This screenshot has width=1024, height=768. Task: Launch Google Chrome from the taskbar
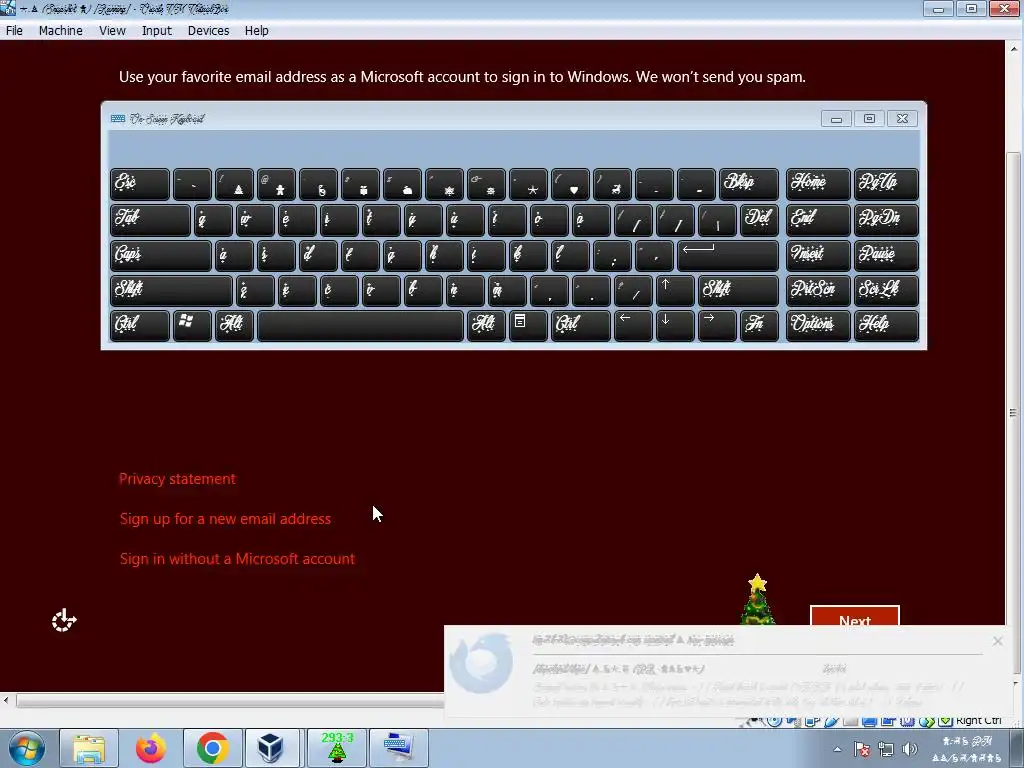click(x=212, y=748)
